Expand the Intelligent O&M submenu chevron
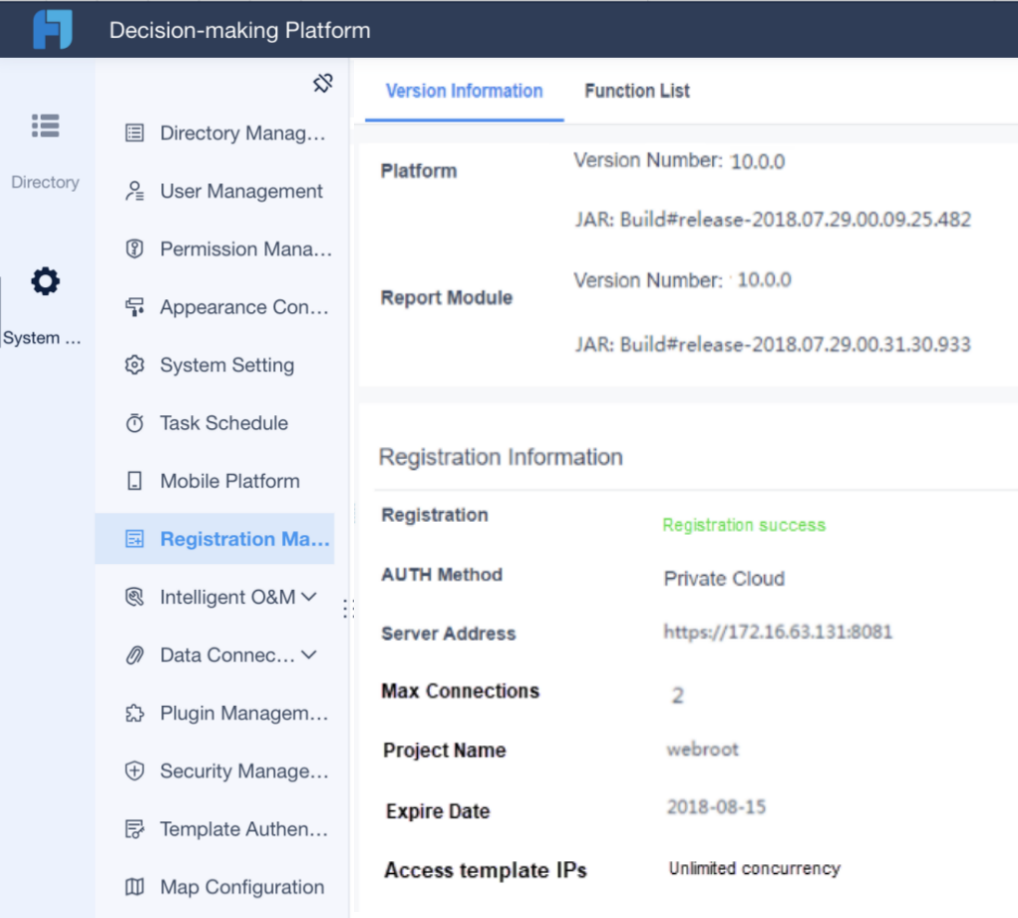The width and height of the screenshot is (1018, 918). [x=309, y=597]
